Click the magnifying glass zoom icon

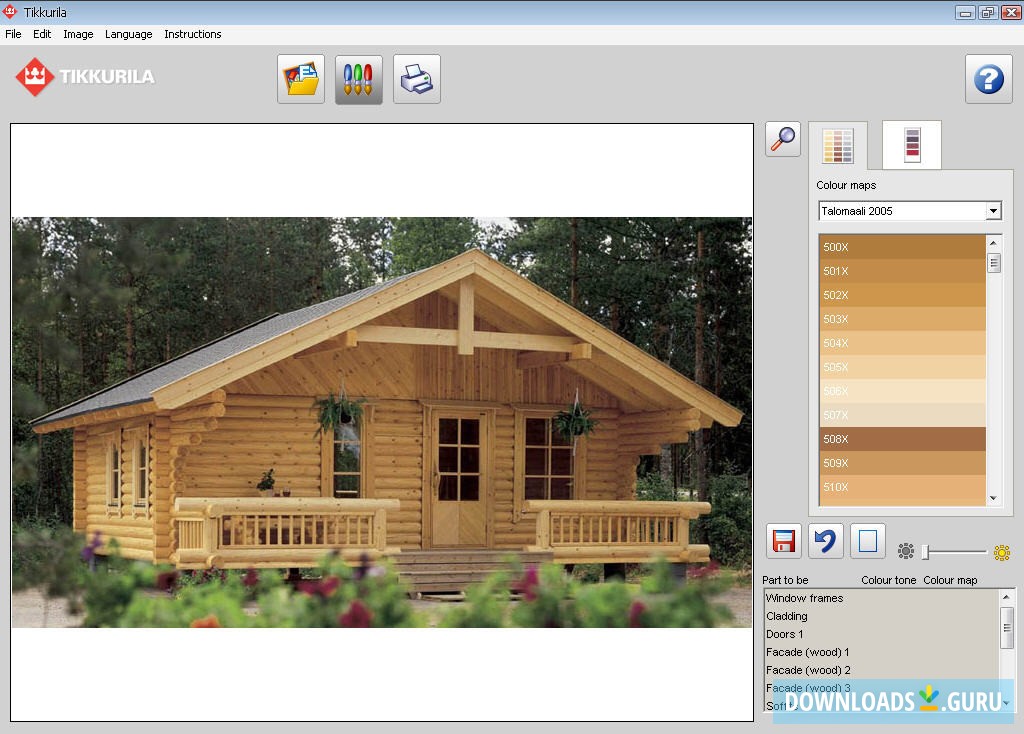[783, 139]
